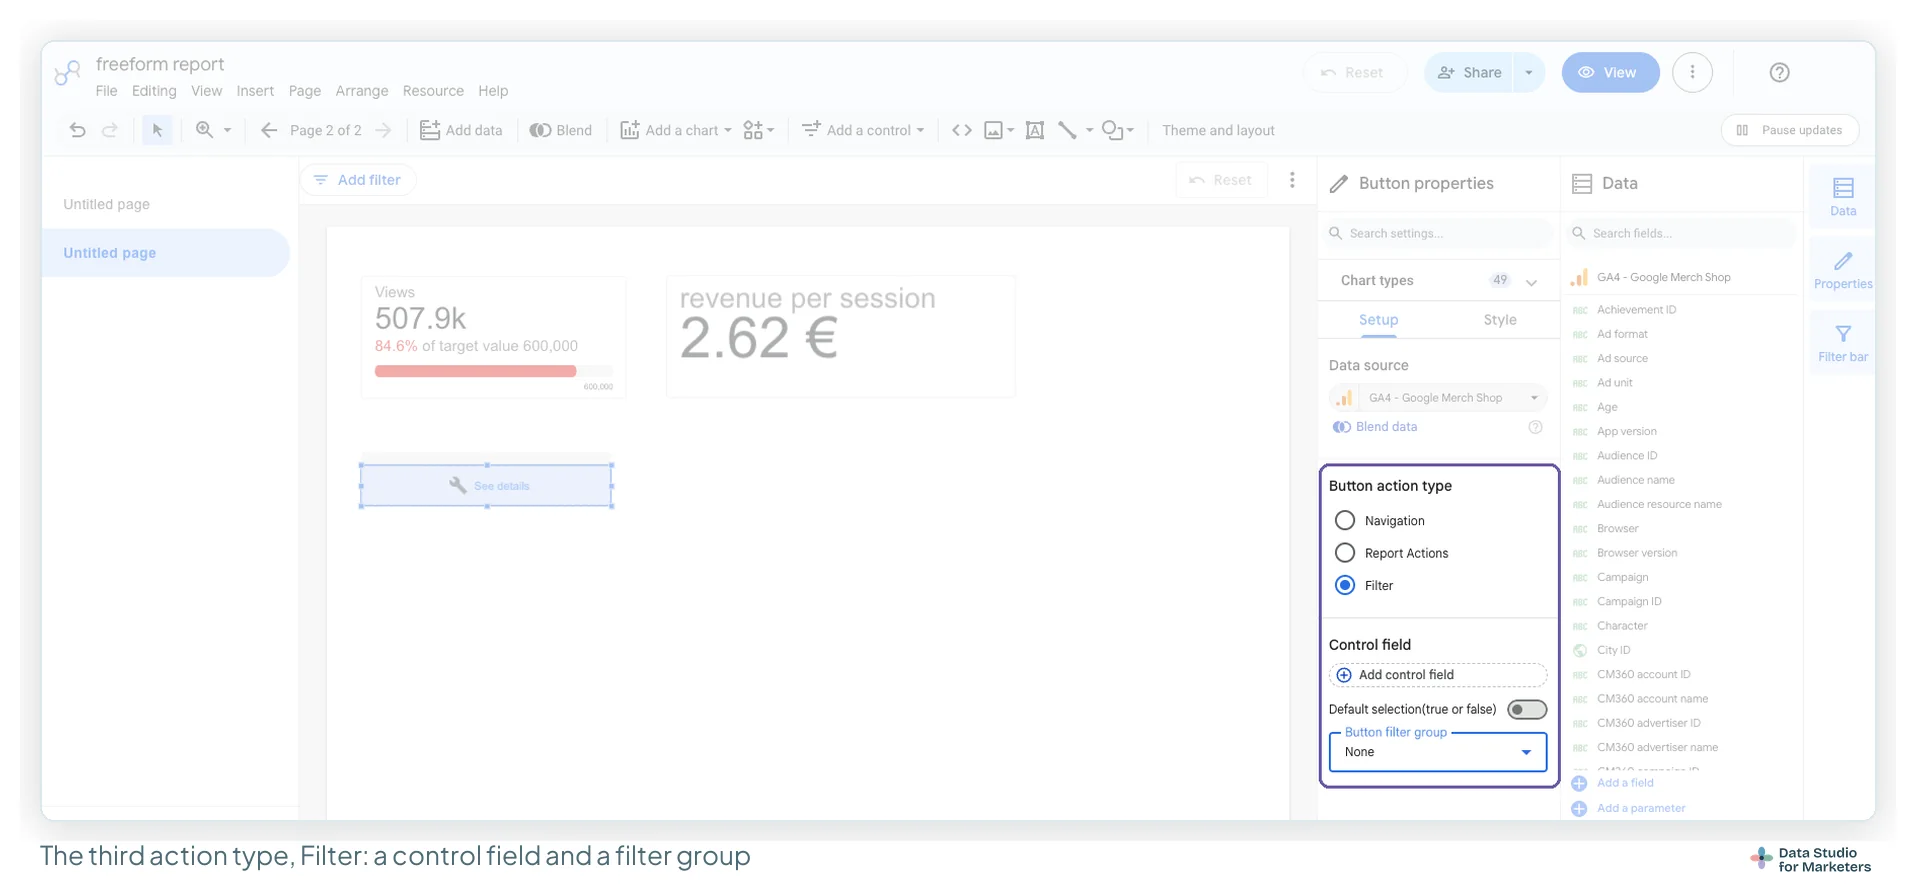Activate the selection mode cursor tool
Image resolution: width=1916 pixels, height=895 pixels.
click(157, 130)
